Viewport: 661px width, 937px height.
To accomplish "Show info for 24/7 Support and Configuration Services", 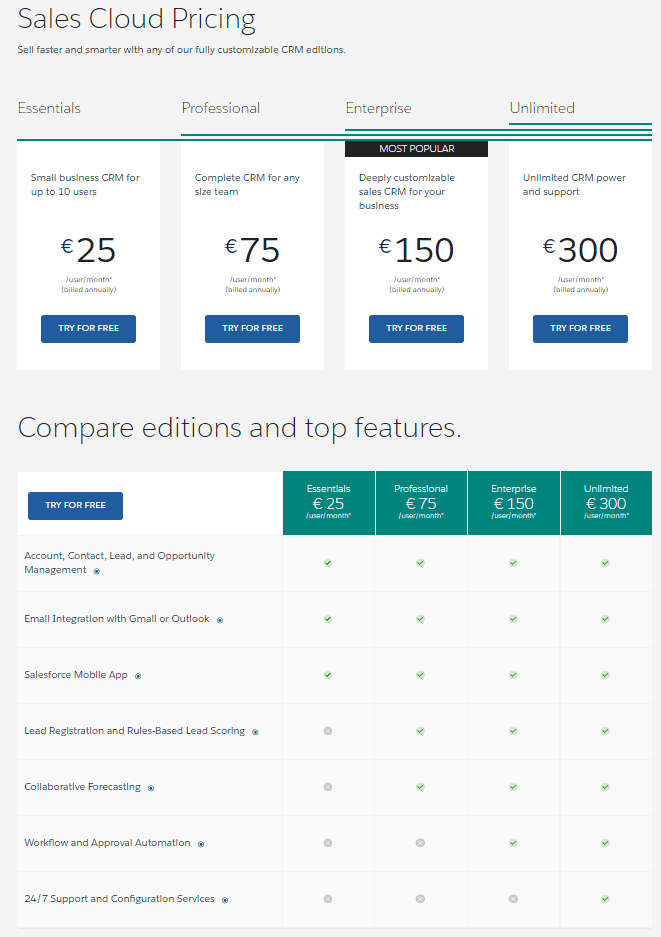I will click(225, 900).
